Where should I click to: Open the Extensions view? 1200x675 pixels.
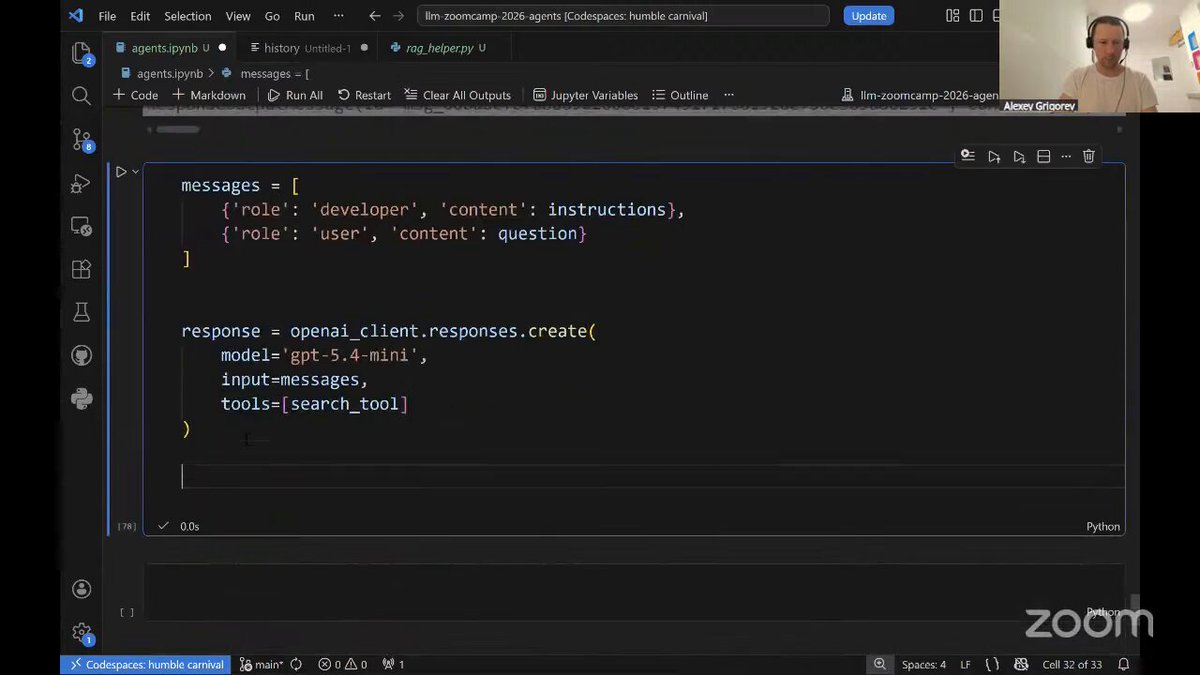pos(81,270)
